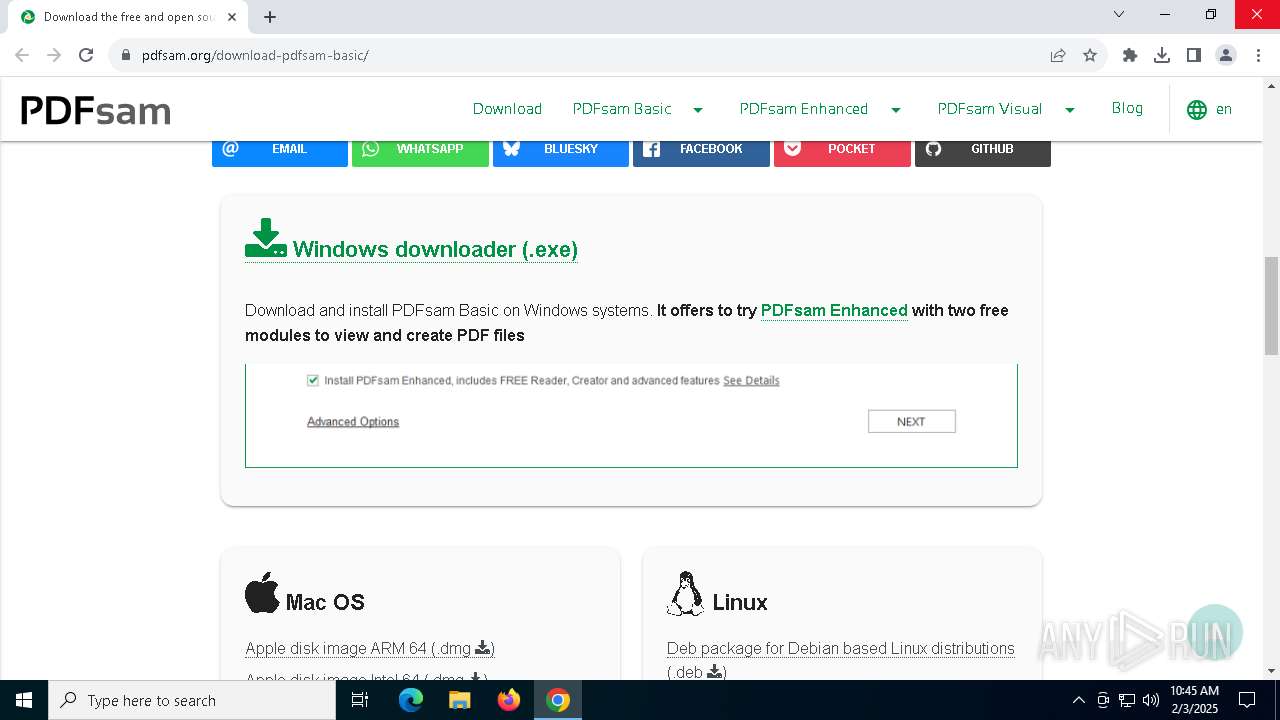Open the Chrome extensions puzzle icon
This screenshot has width=1280, height=720.
[x=1130, y=55]
